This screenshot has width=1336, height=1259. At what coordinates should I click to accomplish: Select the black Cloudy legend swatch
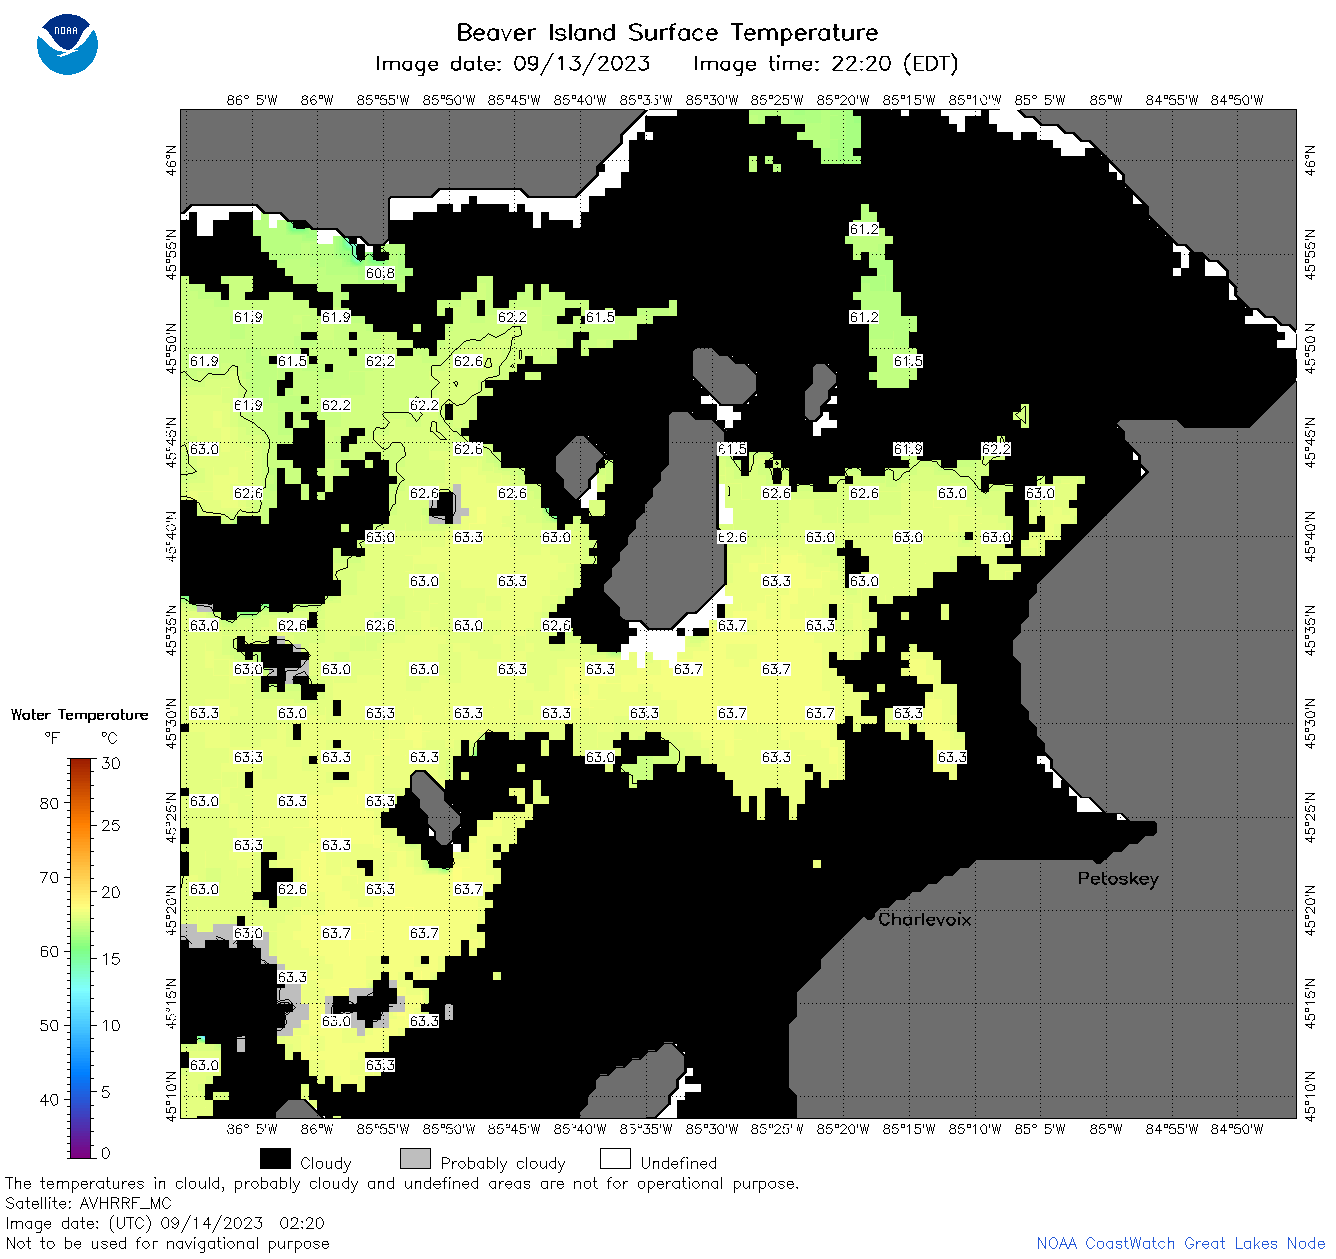pos(275,1159)
